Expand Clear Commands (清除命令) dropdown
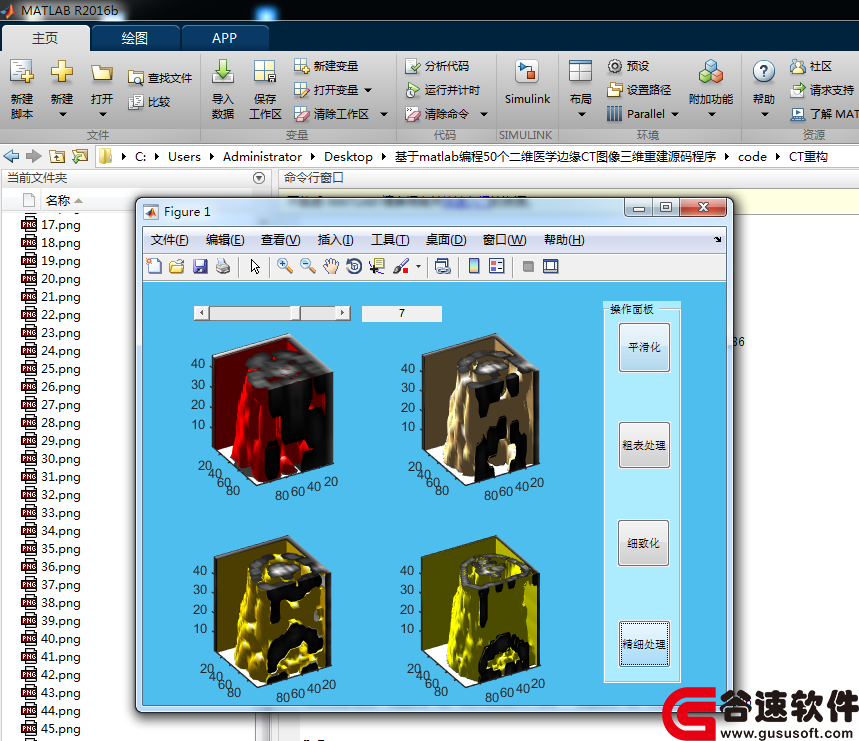The image size is (859, 741). pyautogui.click(x=484, y=114)
